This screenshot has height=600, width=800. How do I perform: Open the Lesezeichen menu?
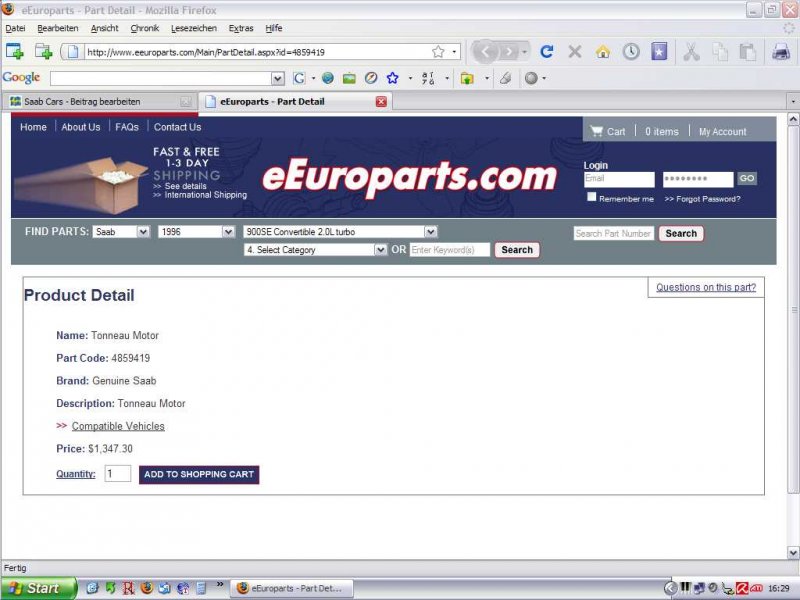(x=194, y=28)
